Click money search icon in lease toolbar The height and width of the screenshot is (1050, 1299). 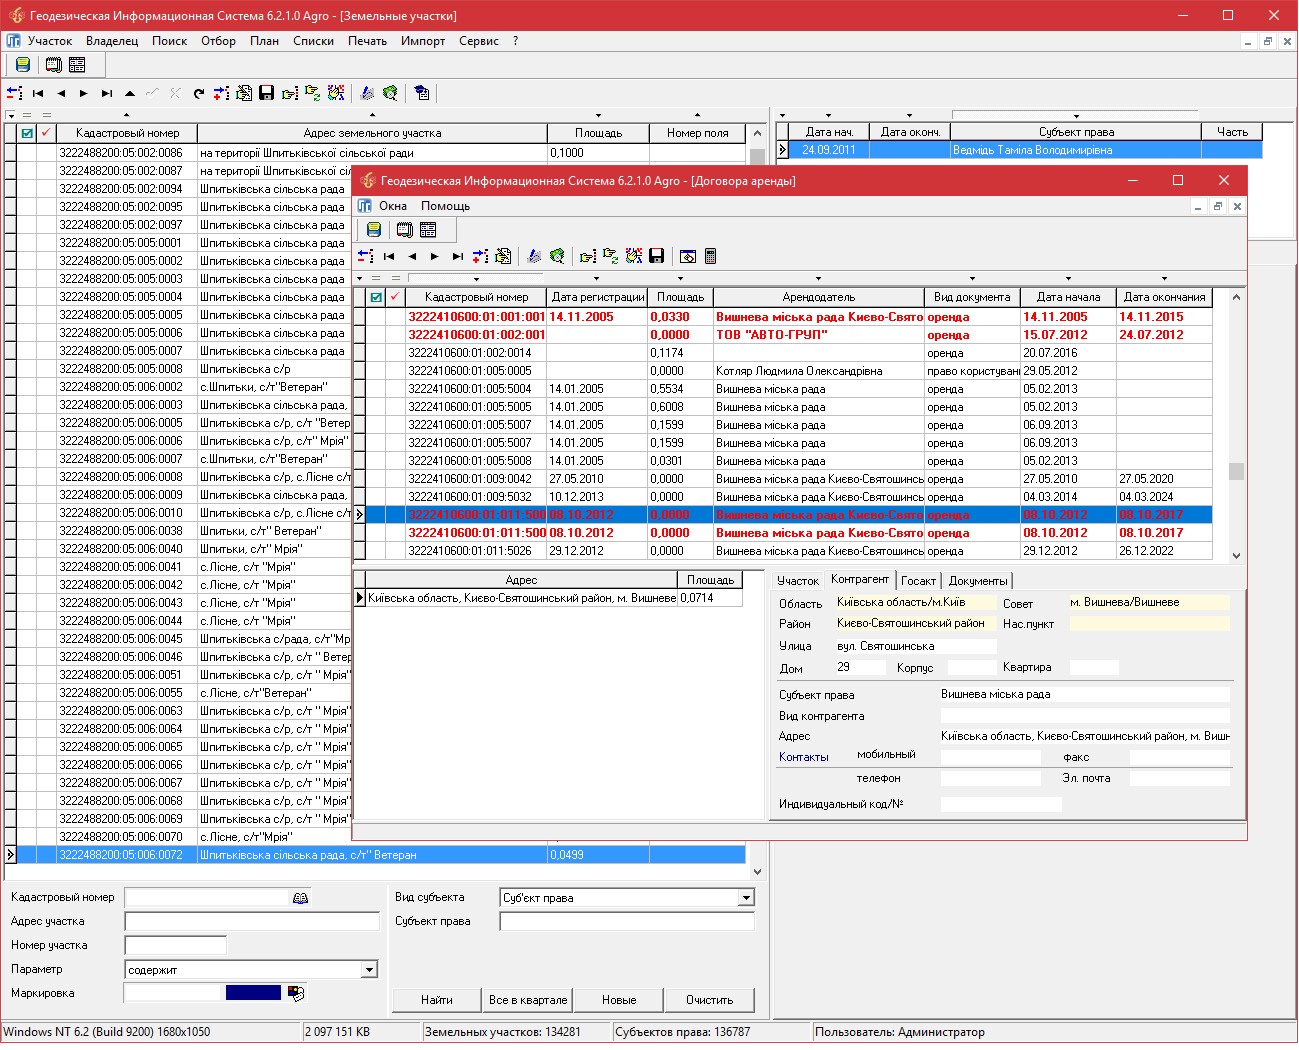(x=557, y=256)
